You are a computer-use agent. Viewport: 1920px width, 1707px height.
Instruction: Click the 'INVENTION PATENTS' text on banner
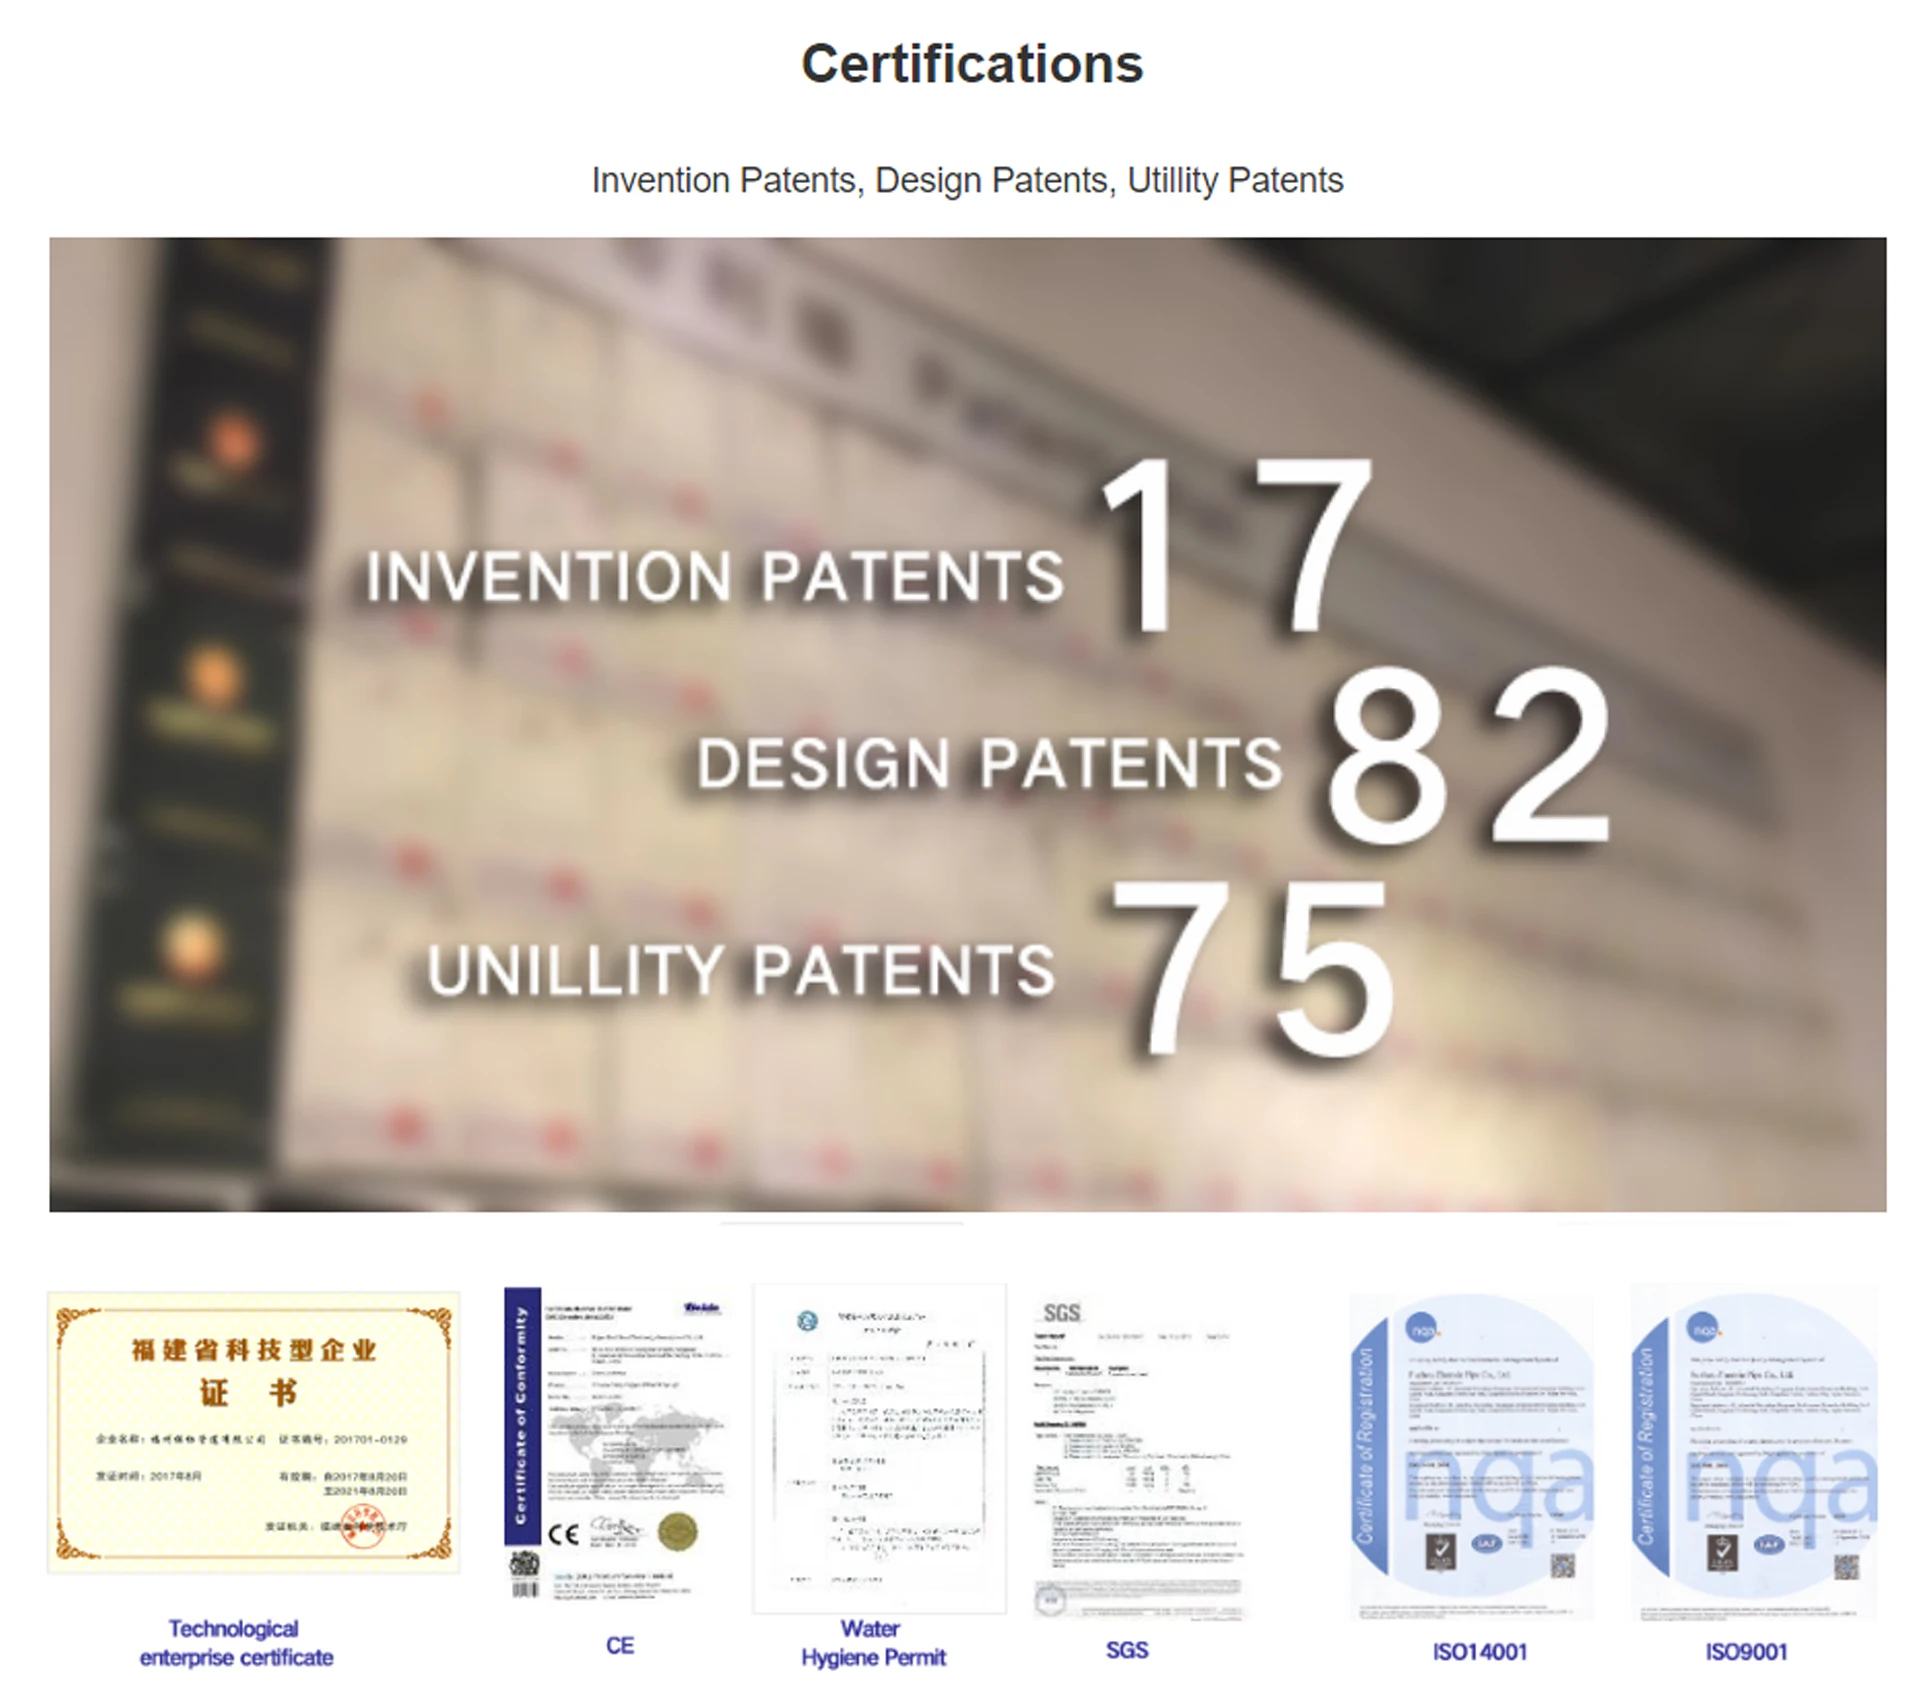point(714,577)
